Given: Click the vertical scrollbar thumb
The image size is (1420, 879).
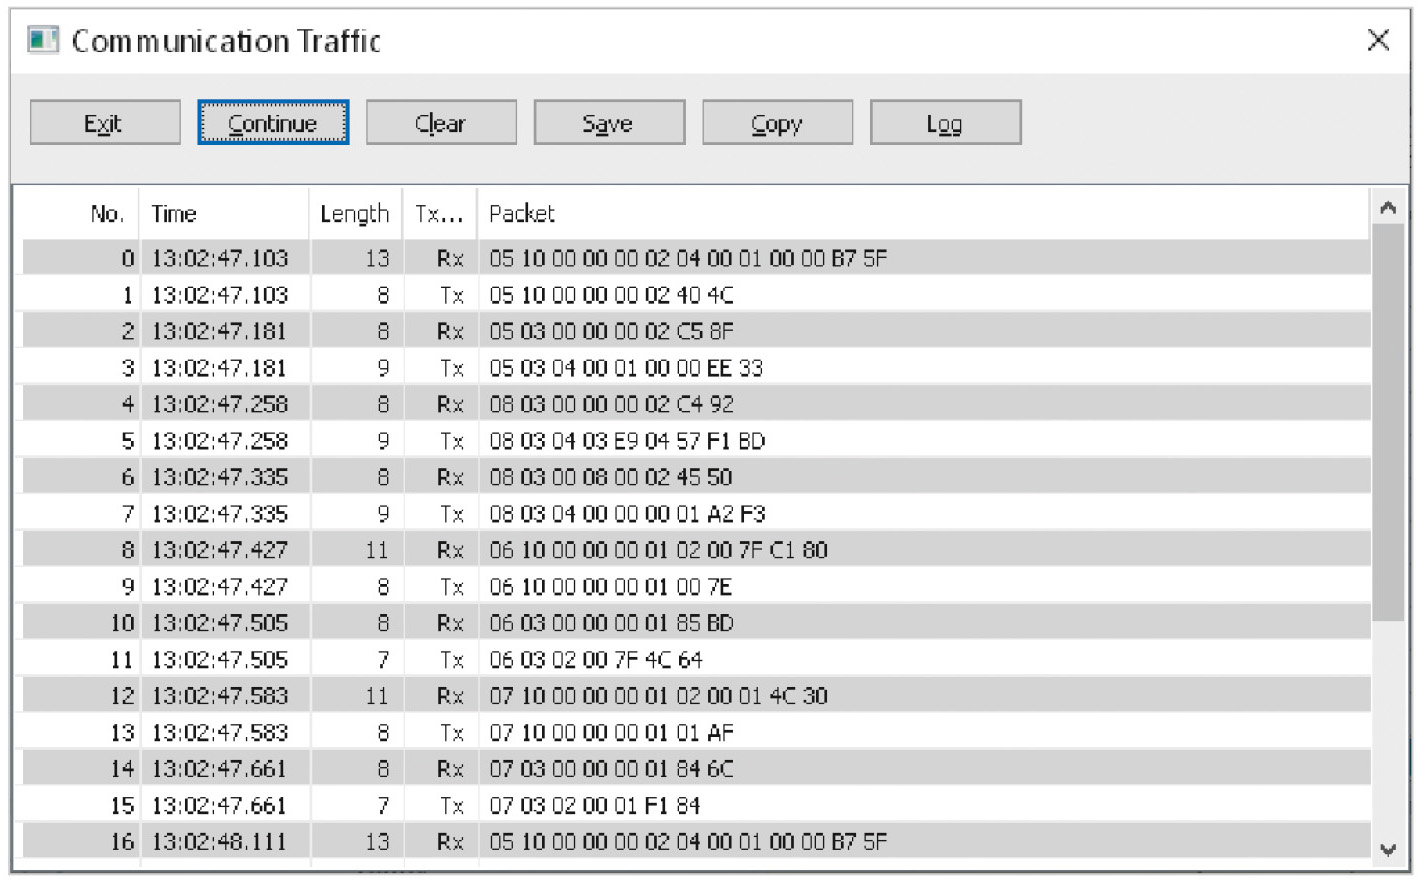Looking at the screenshot, I should 1387,420.
